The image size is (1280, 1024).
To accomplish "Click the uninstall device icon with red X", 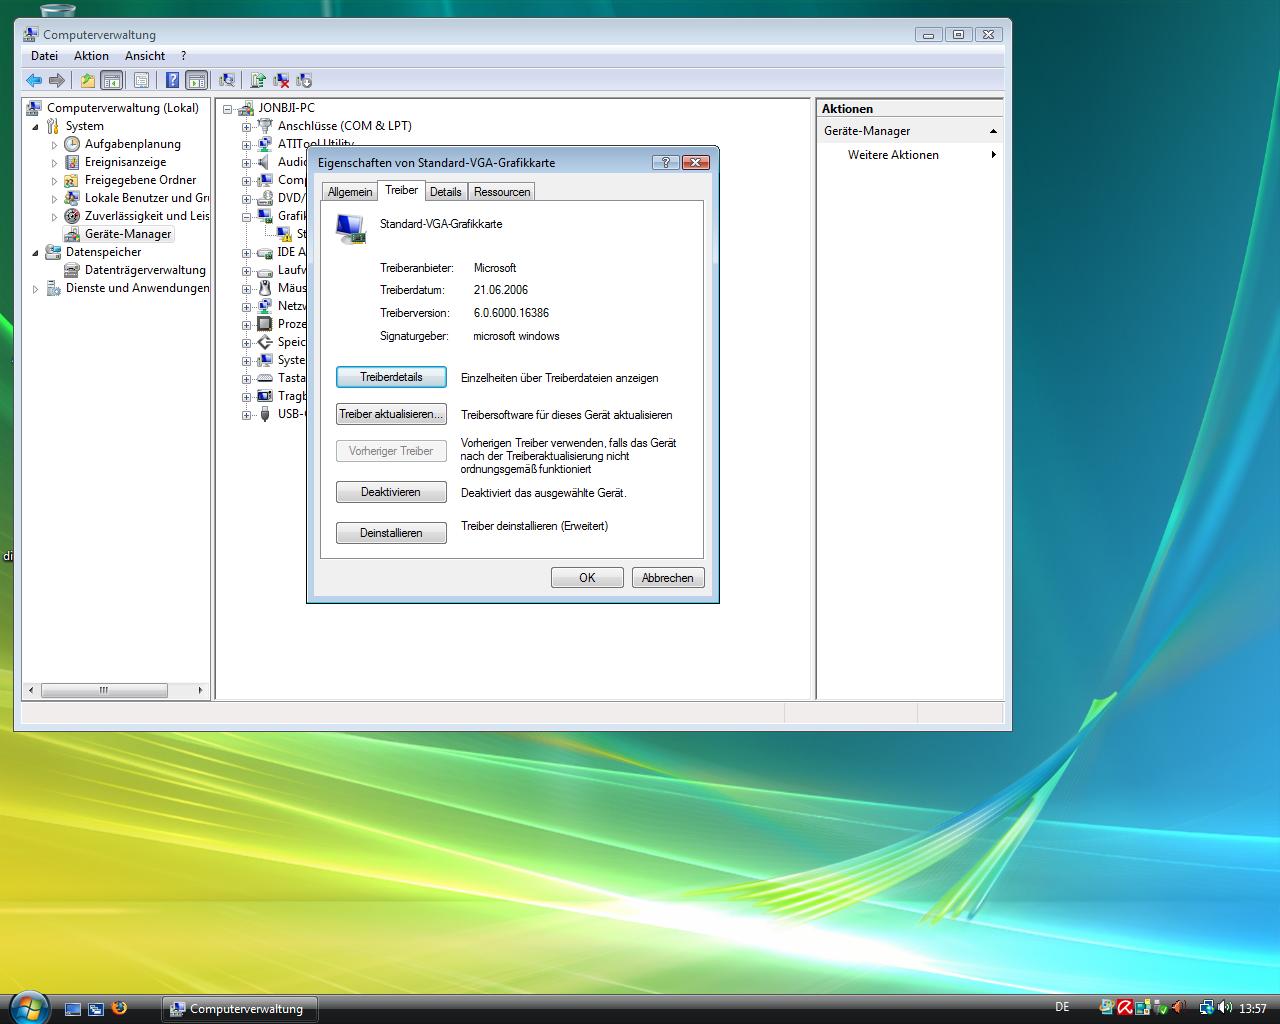I will pos(281,80).
